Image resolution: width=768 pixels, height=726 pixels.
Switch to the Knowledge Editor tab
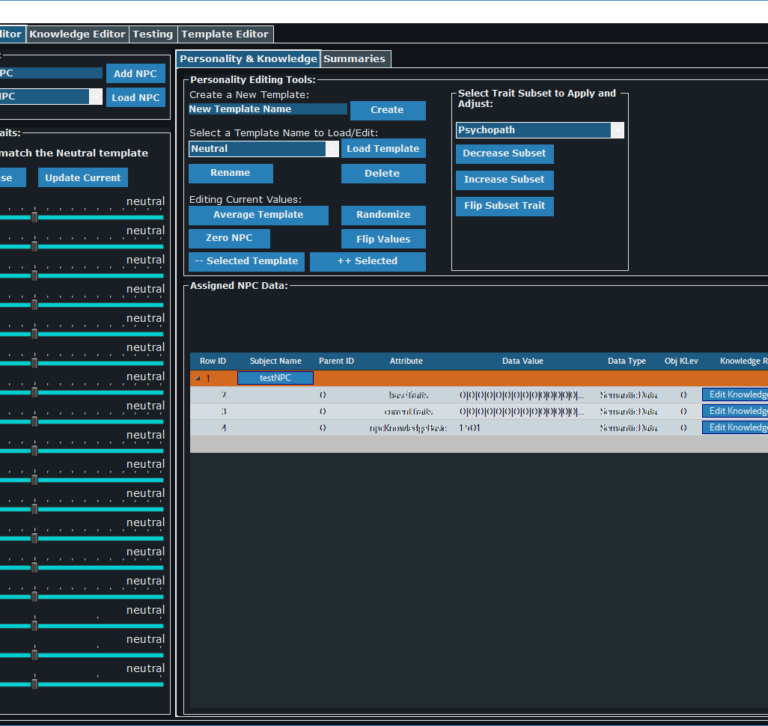(77, 34)
